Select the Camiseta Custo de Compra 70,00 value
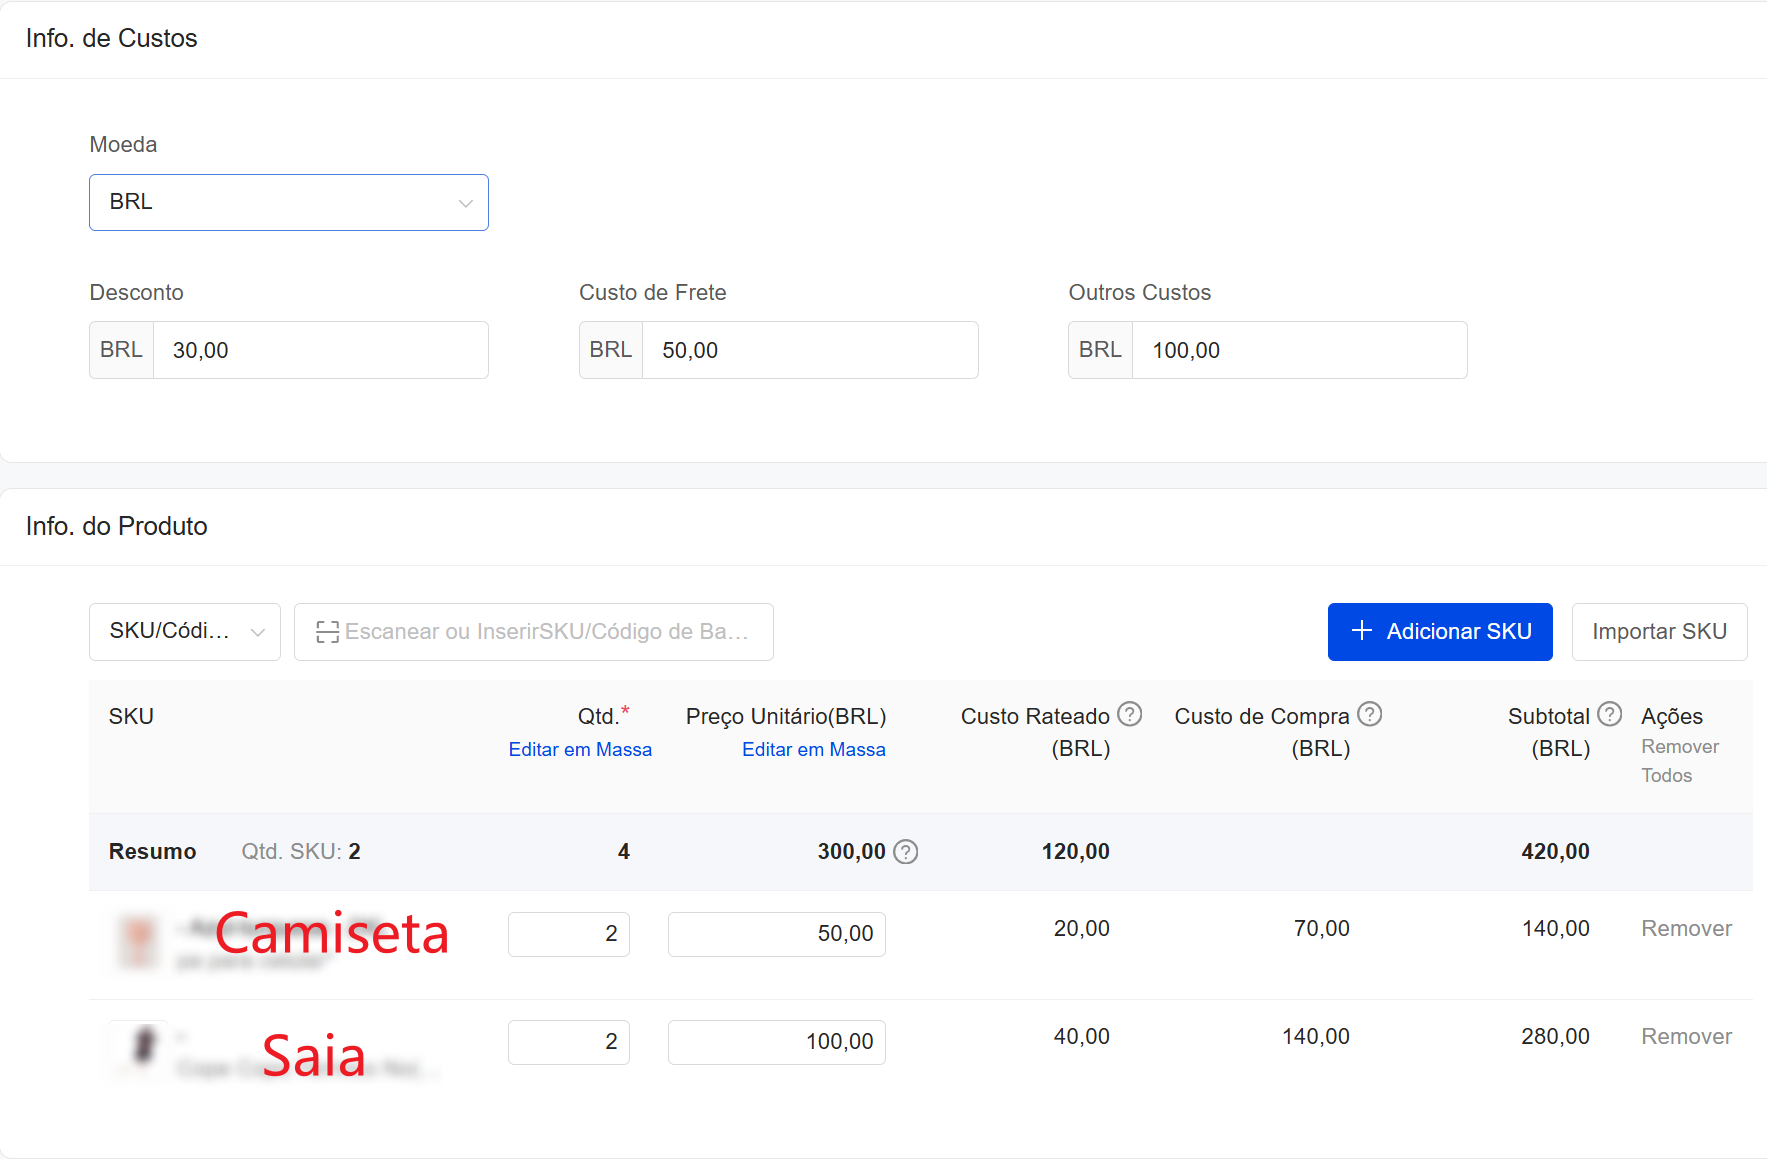This screenshot has height=1159, width=1767. 1321,929
